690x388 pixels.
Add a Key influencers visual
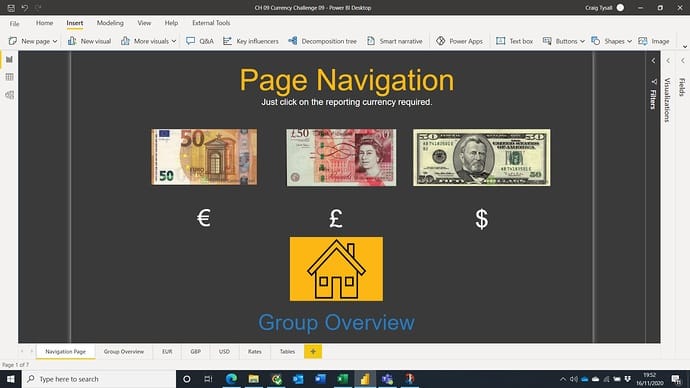click(x=251, y=41)
